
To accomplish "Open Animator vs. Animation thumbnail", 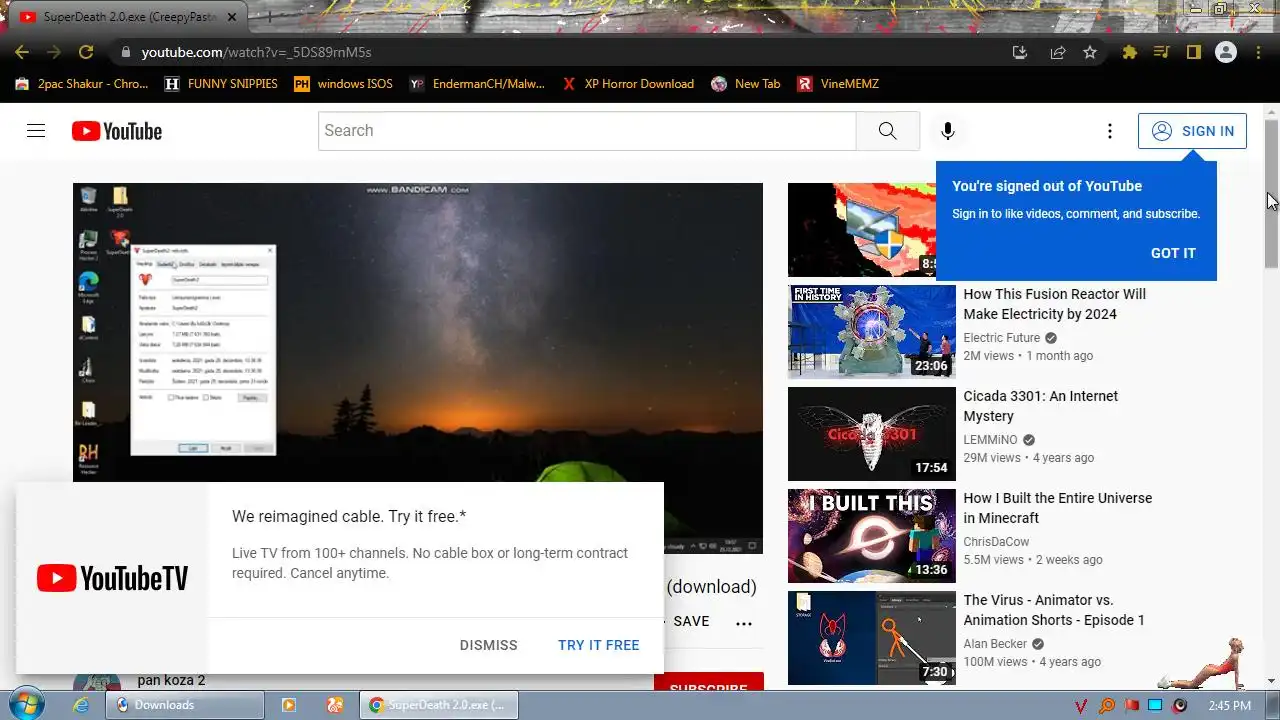I will [872, 638].
